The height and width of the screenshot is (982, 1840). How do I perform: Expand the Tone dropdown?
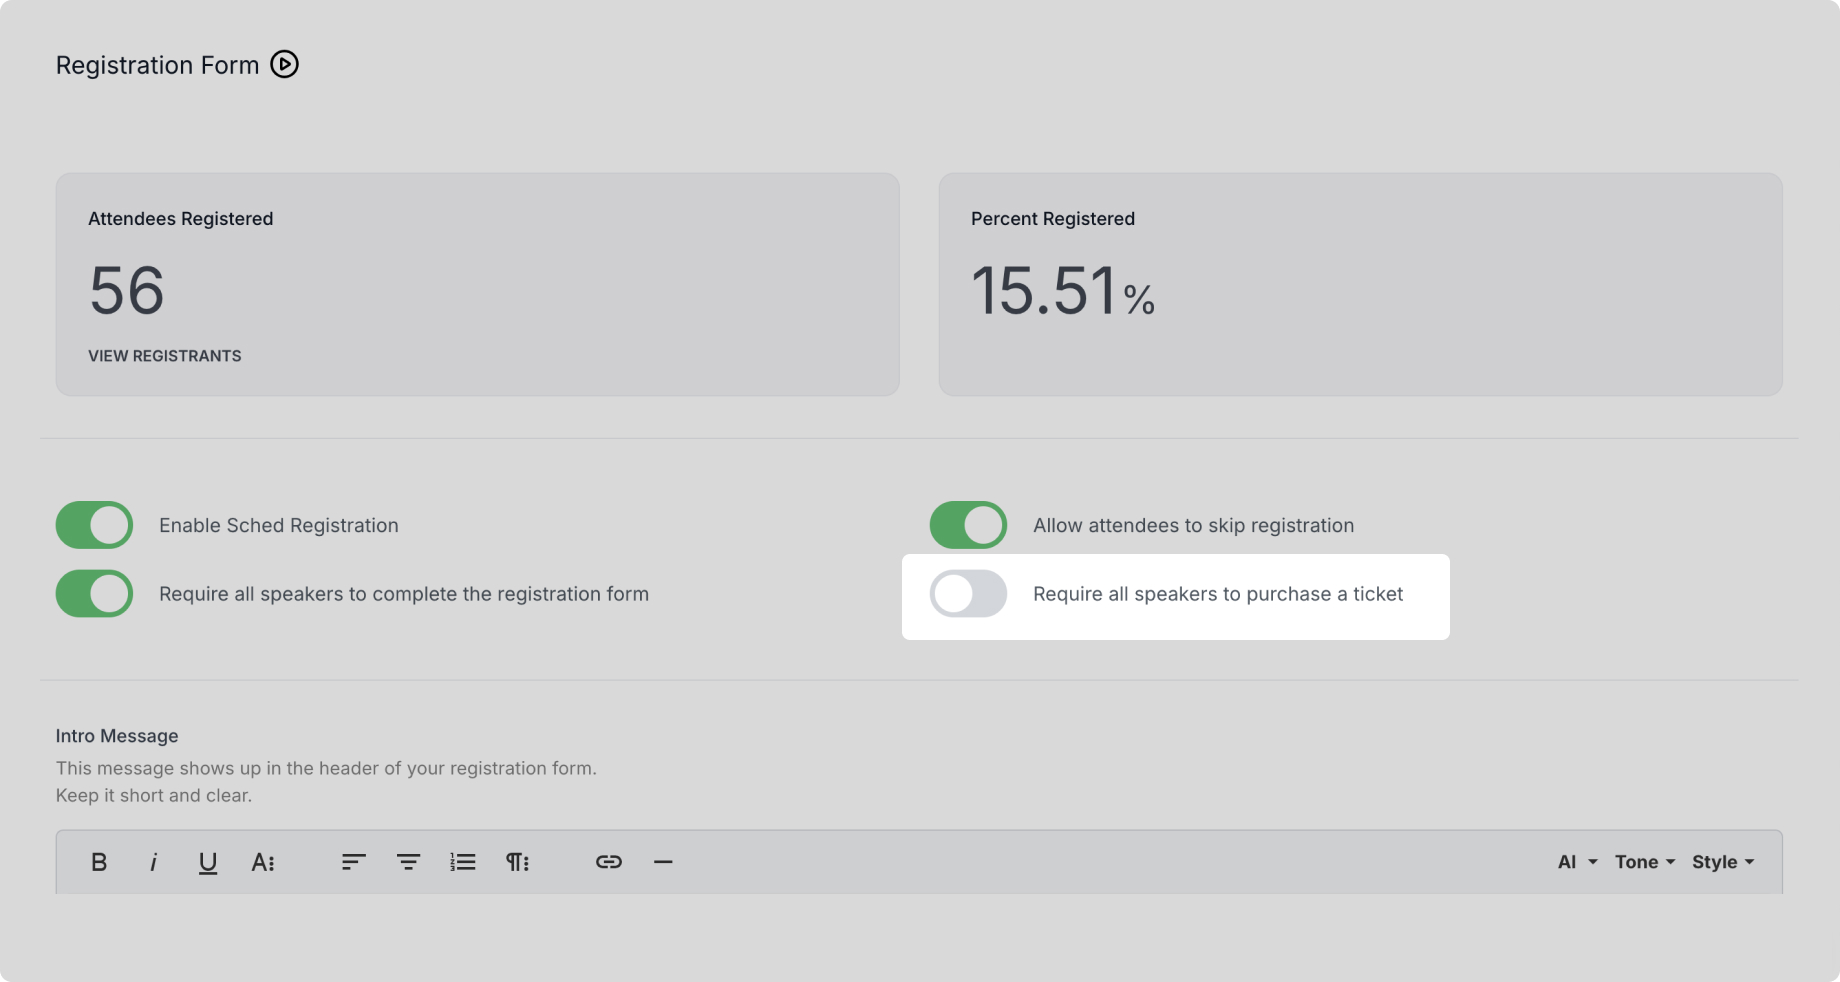tap(1644, 862)
